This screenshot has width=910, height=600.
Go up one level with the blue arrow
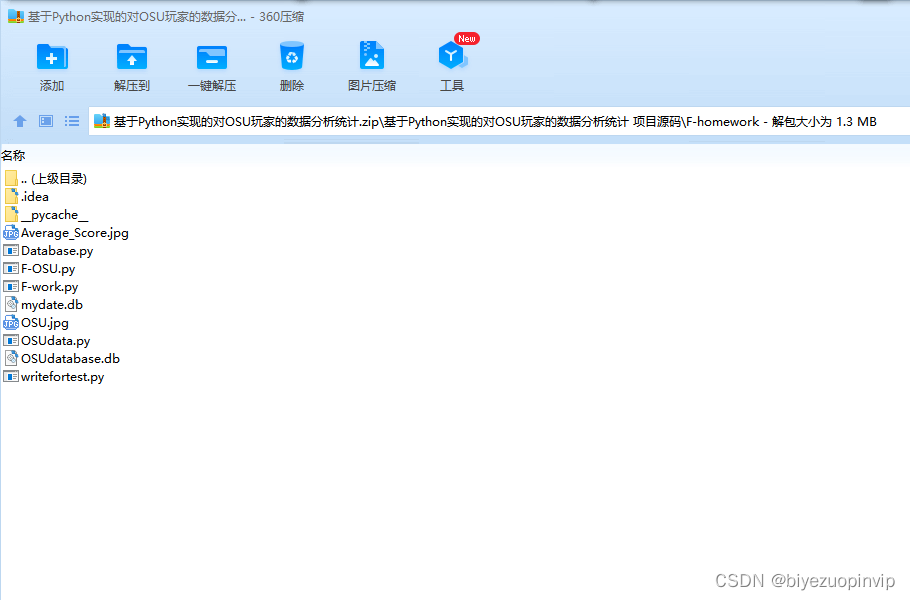tap(20, 121)
